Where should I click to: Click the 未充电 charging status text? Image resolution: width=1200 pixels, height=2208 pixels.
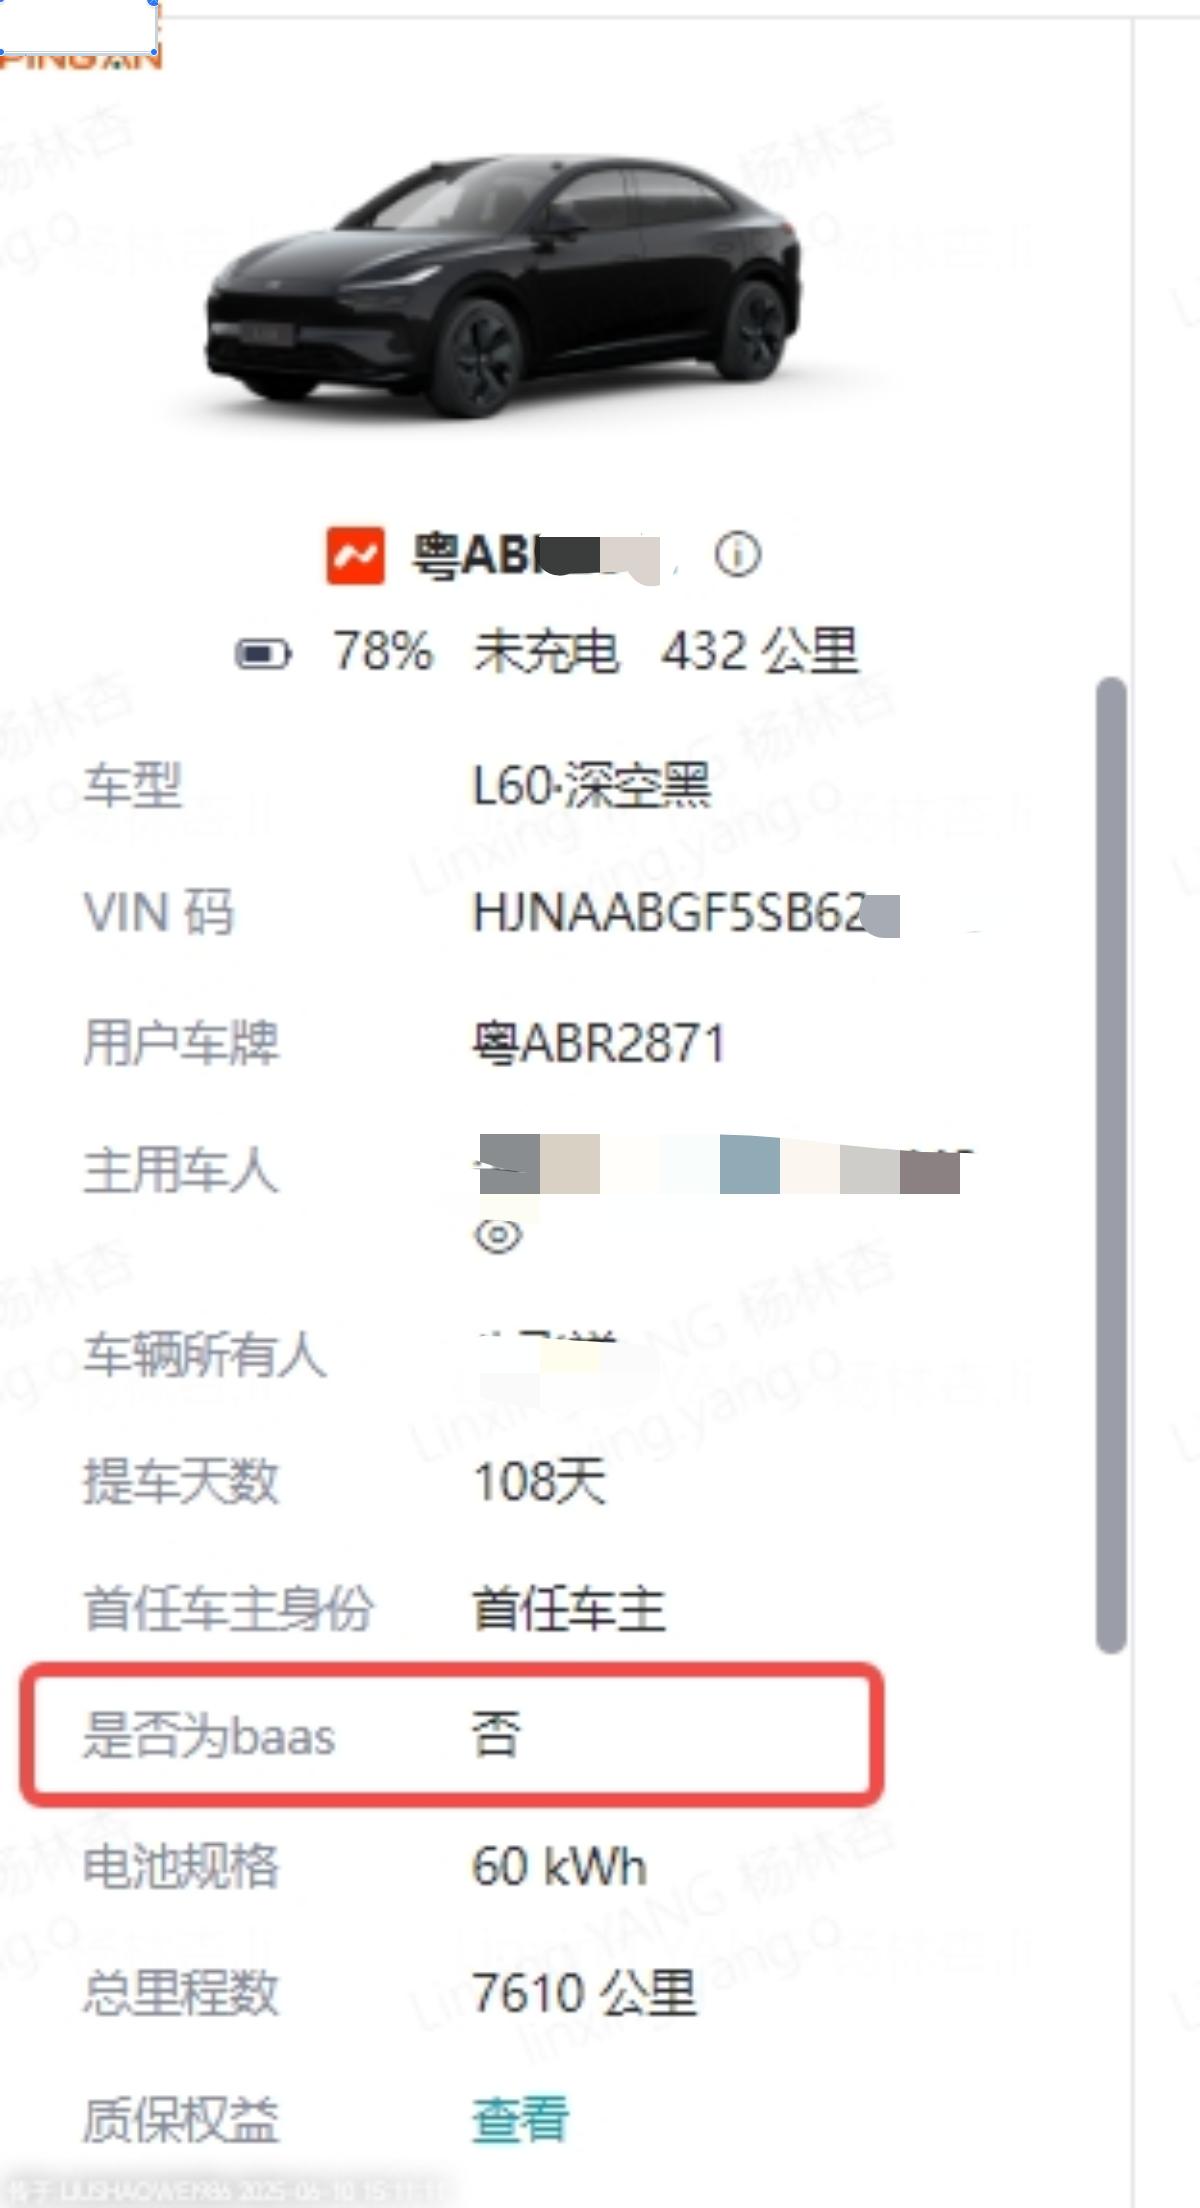pyautogui.click(x=546, y=651)
